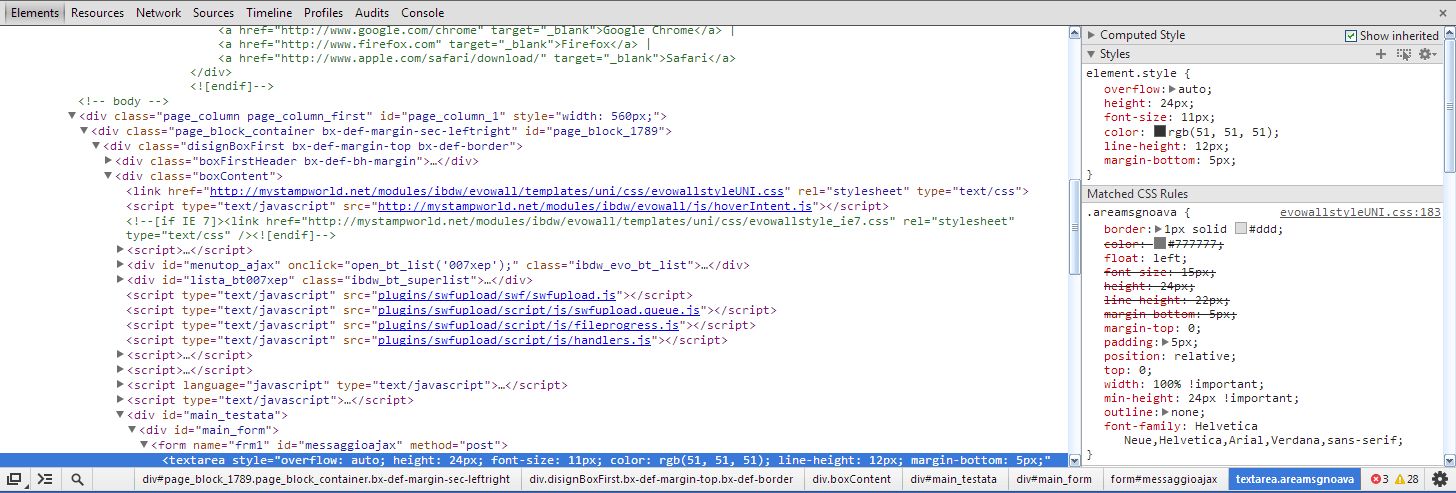Viewport: 1456px width, 493px height.
Task: Open the swfupload.queue.js script link
Action: pyautogui.click(x=538, y=310)
